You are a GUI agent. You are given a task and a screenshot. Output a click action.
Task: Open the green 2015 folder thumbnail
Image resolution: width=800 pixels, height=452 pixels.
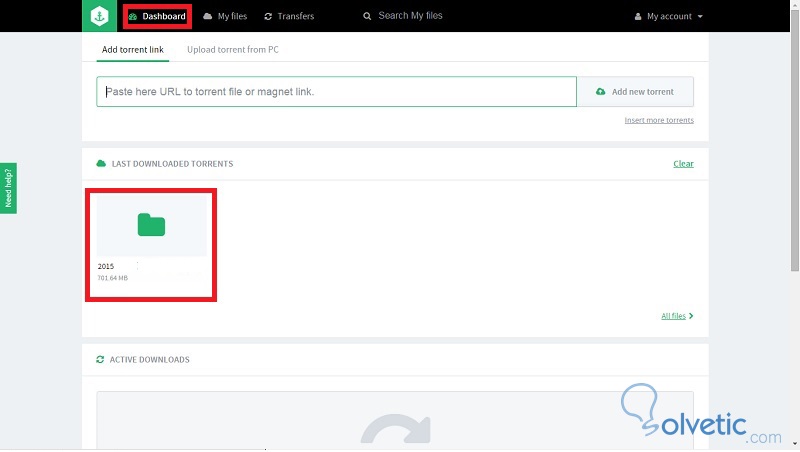coord(152,225)
